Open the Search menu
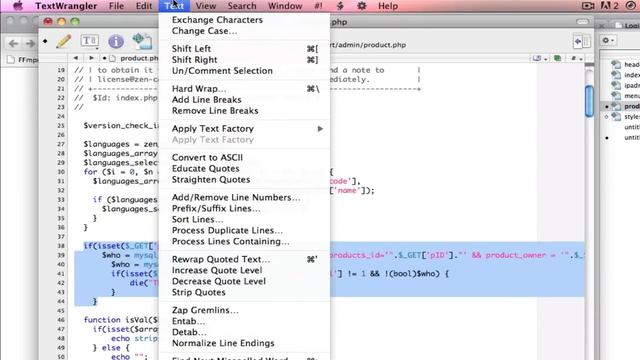This screenshot has height=360, width=640. click(x=242, y=6)
